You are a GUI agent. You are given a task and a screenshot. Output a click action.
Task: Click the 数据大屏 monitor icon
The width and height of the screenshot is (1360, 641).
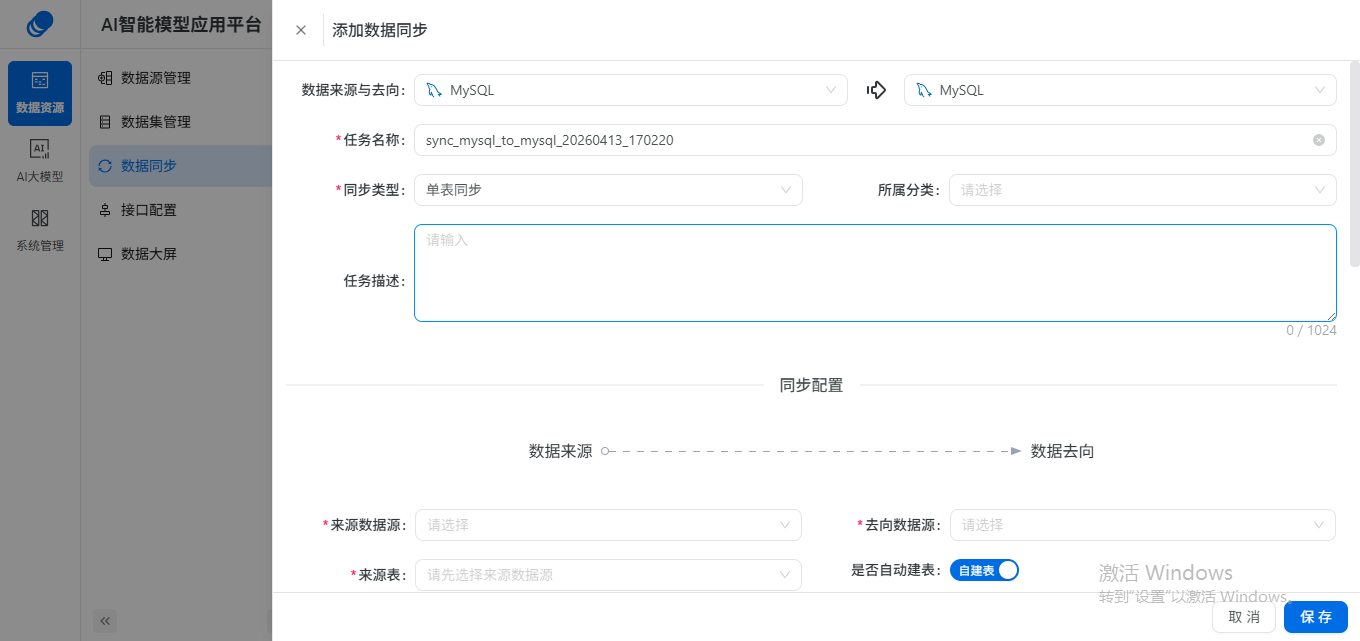point(105,254)
